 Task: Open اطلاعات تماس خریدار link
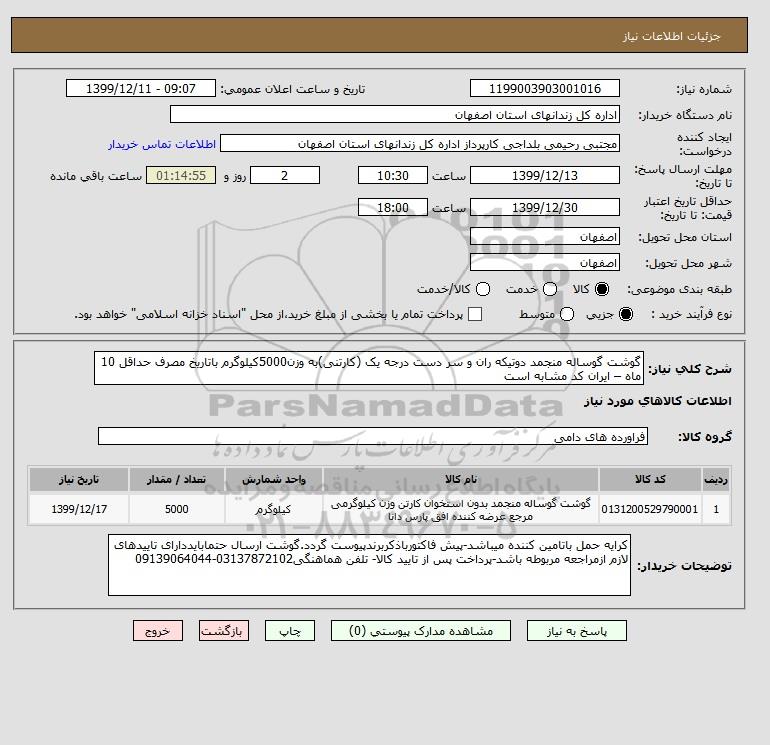162,144
